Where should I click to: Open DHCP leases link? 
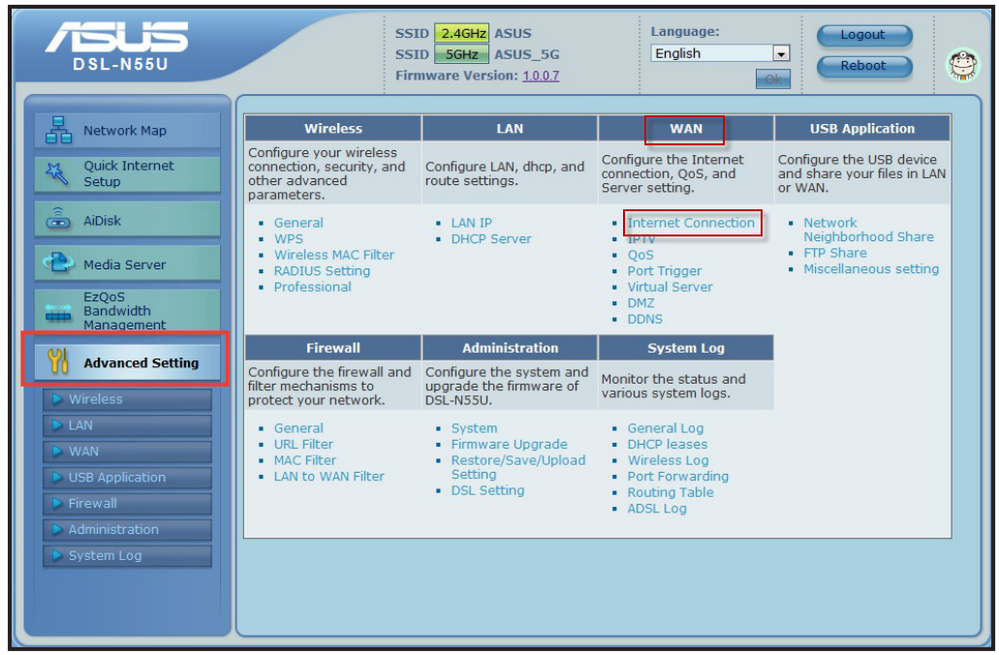[667, 444]
